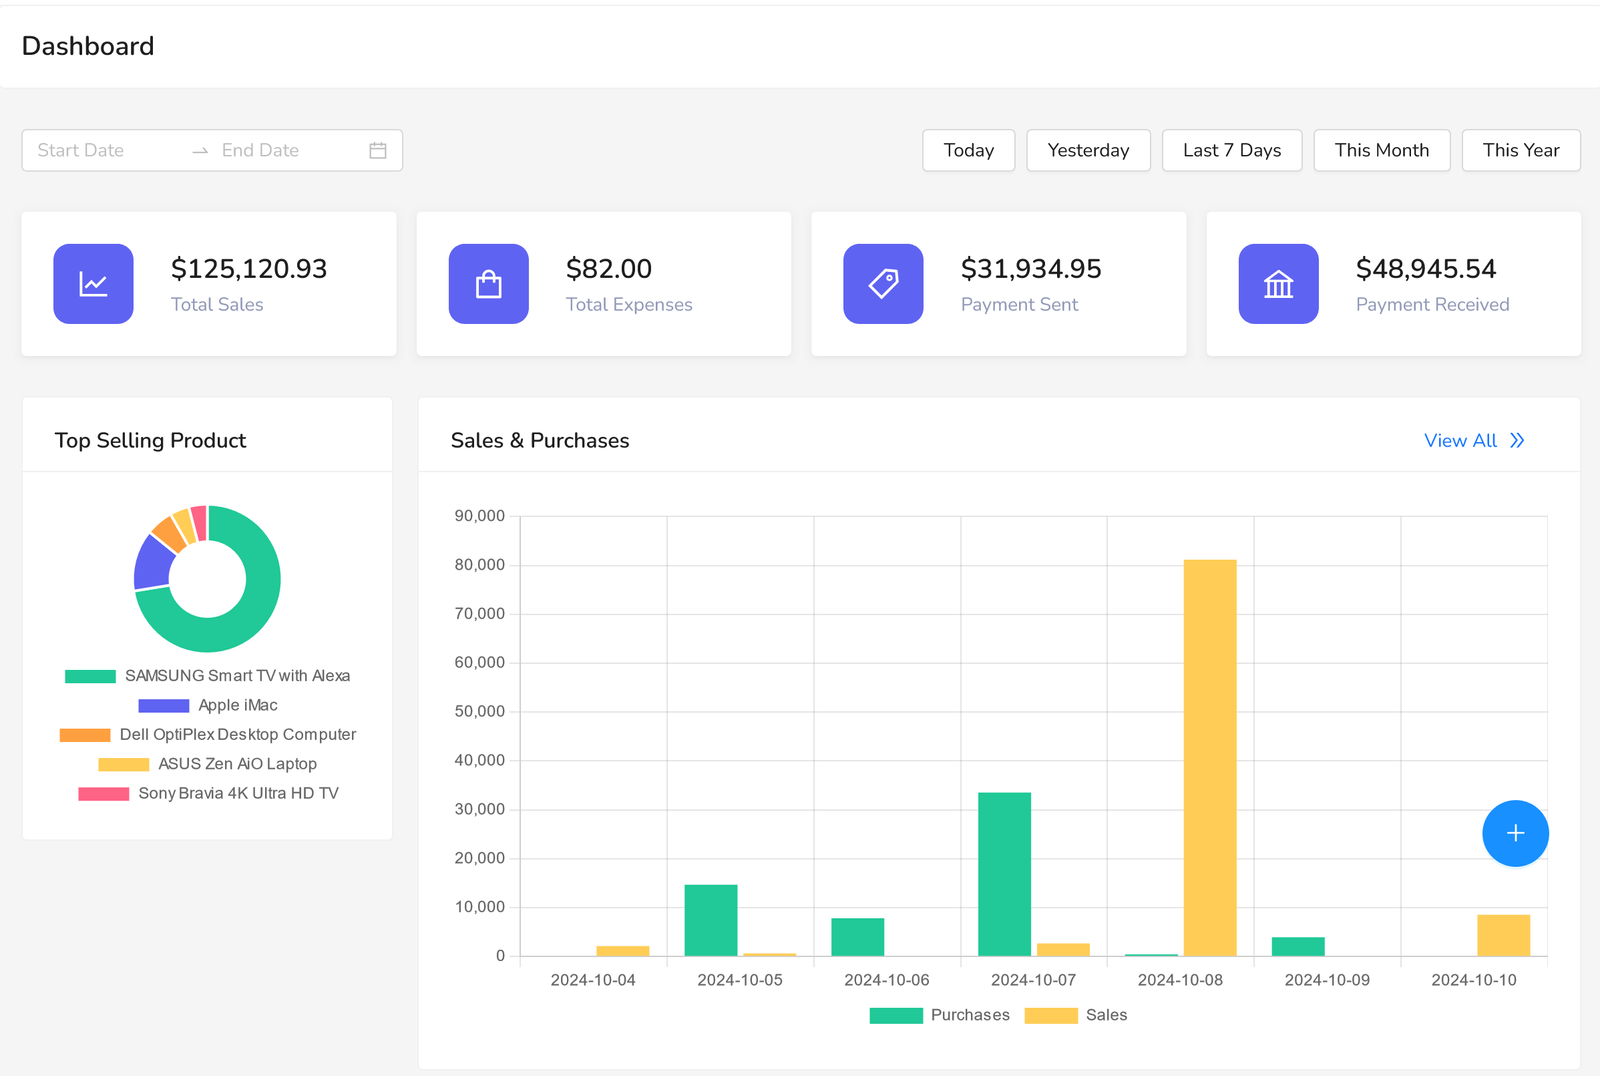
Task: Toggle Purchases series in chart legend
Action: (940, 1015)
